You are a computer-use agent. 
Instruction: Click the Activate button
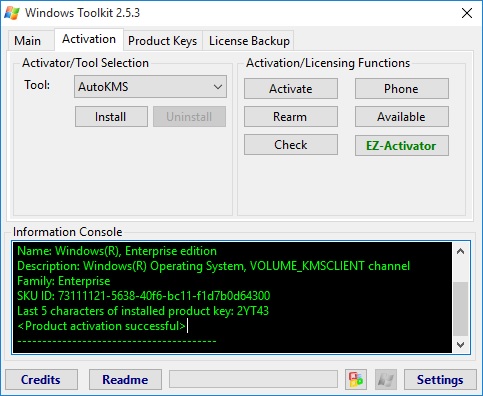(x=291, y=89)
